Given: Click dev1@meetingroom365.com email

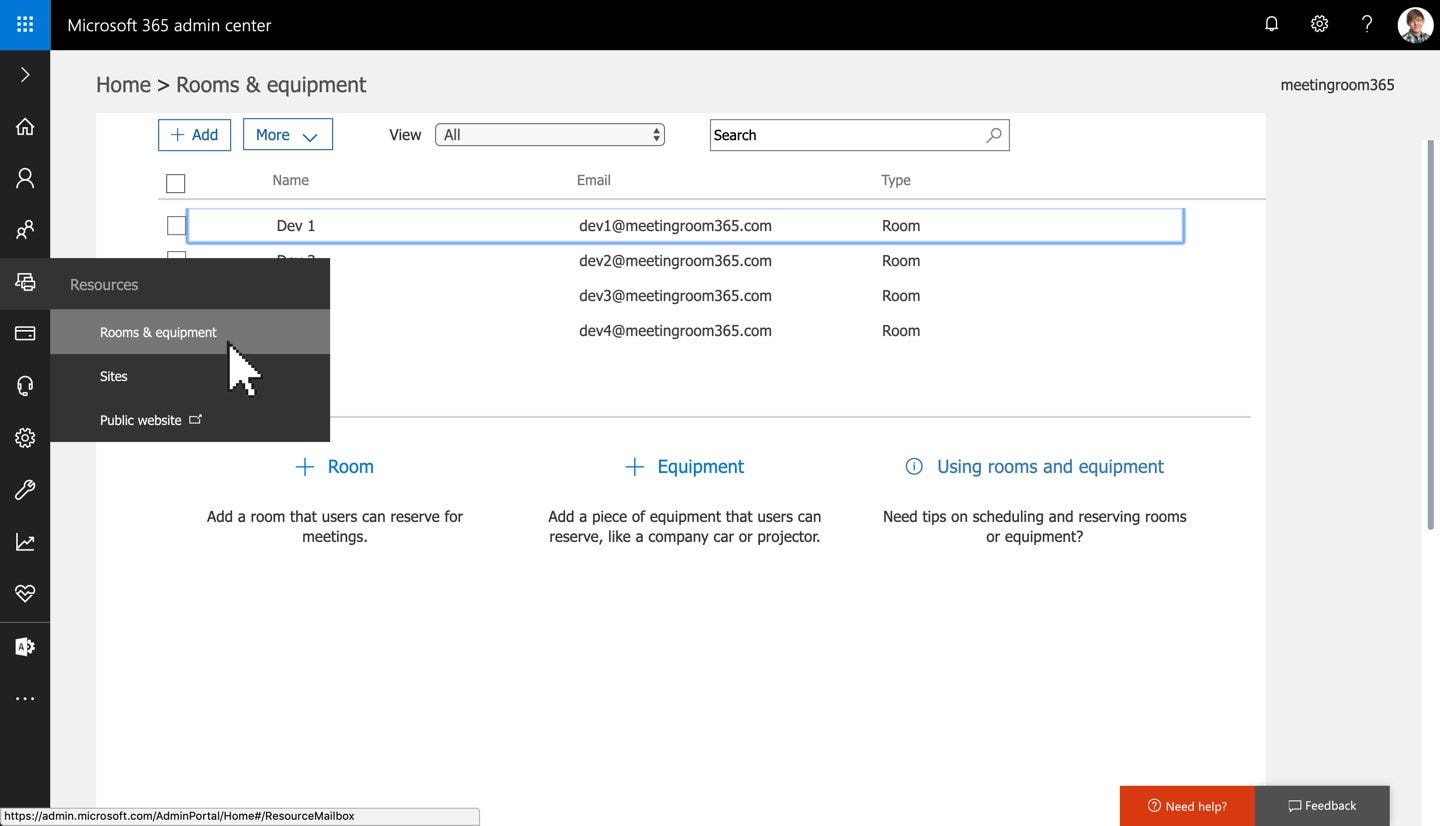Looking at the screenshot, I should point(675,226).
